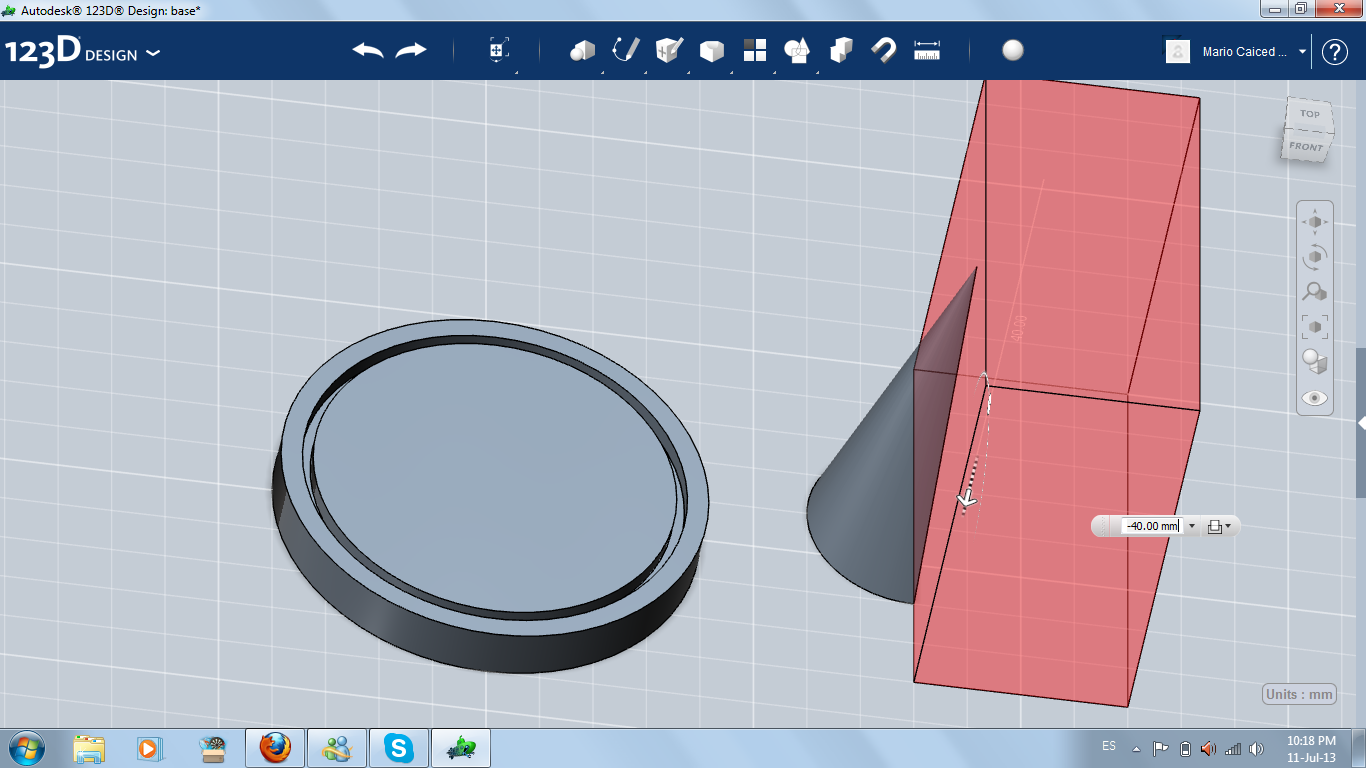
Task: Switch to Windows Live Messenger in taskbar
Action: pyautogui.click(x=337, y=748)
